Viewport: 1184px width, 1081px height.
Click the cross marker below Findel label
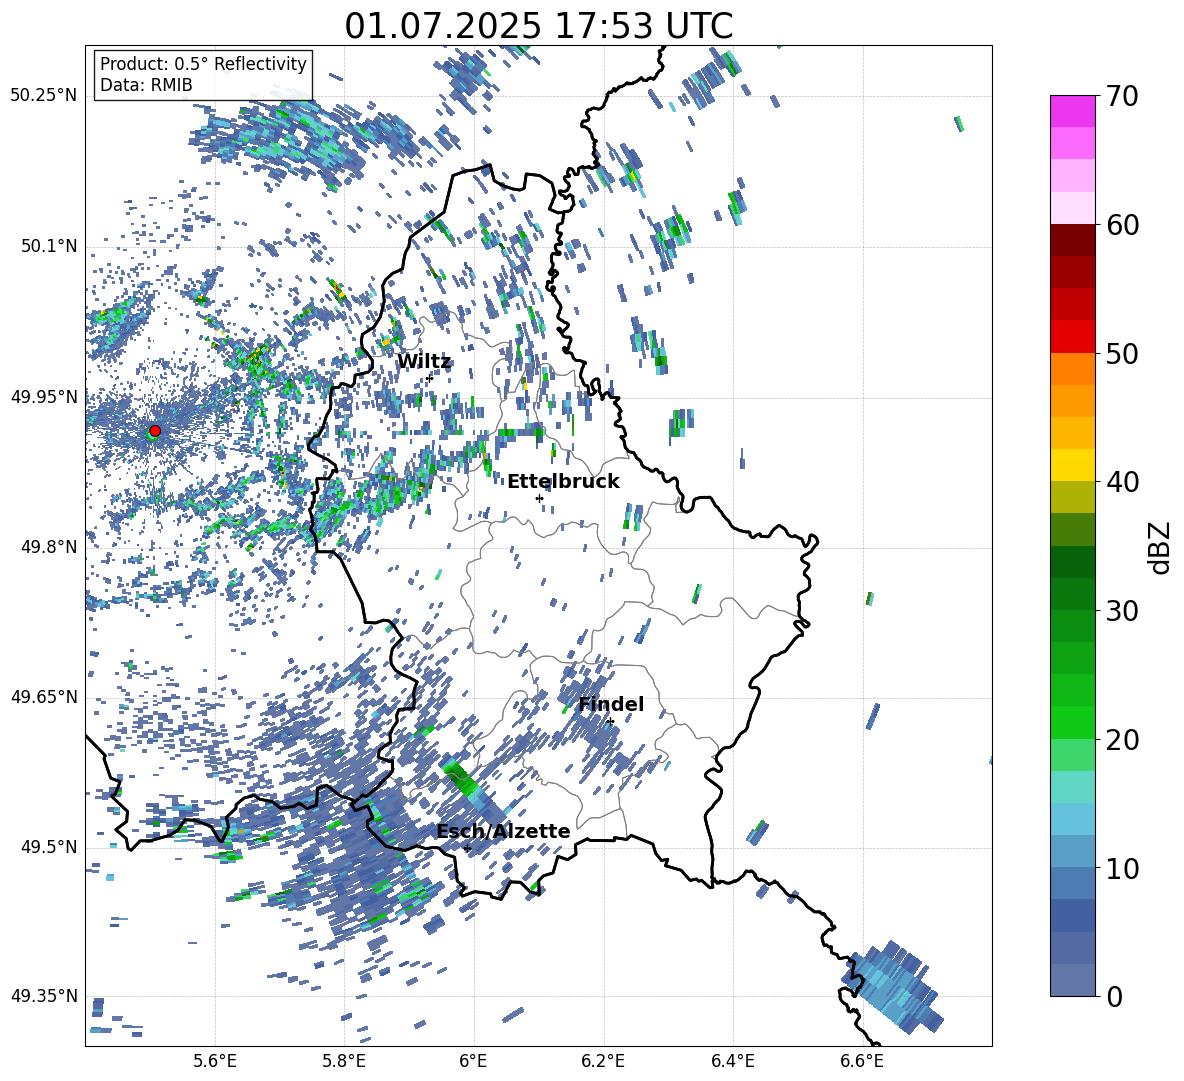pyautogui.click(x=610, y=722)
